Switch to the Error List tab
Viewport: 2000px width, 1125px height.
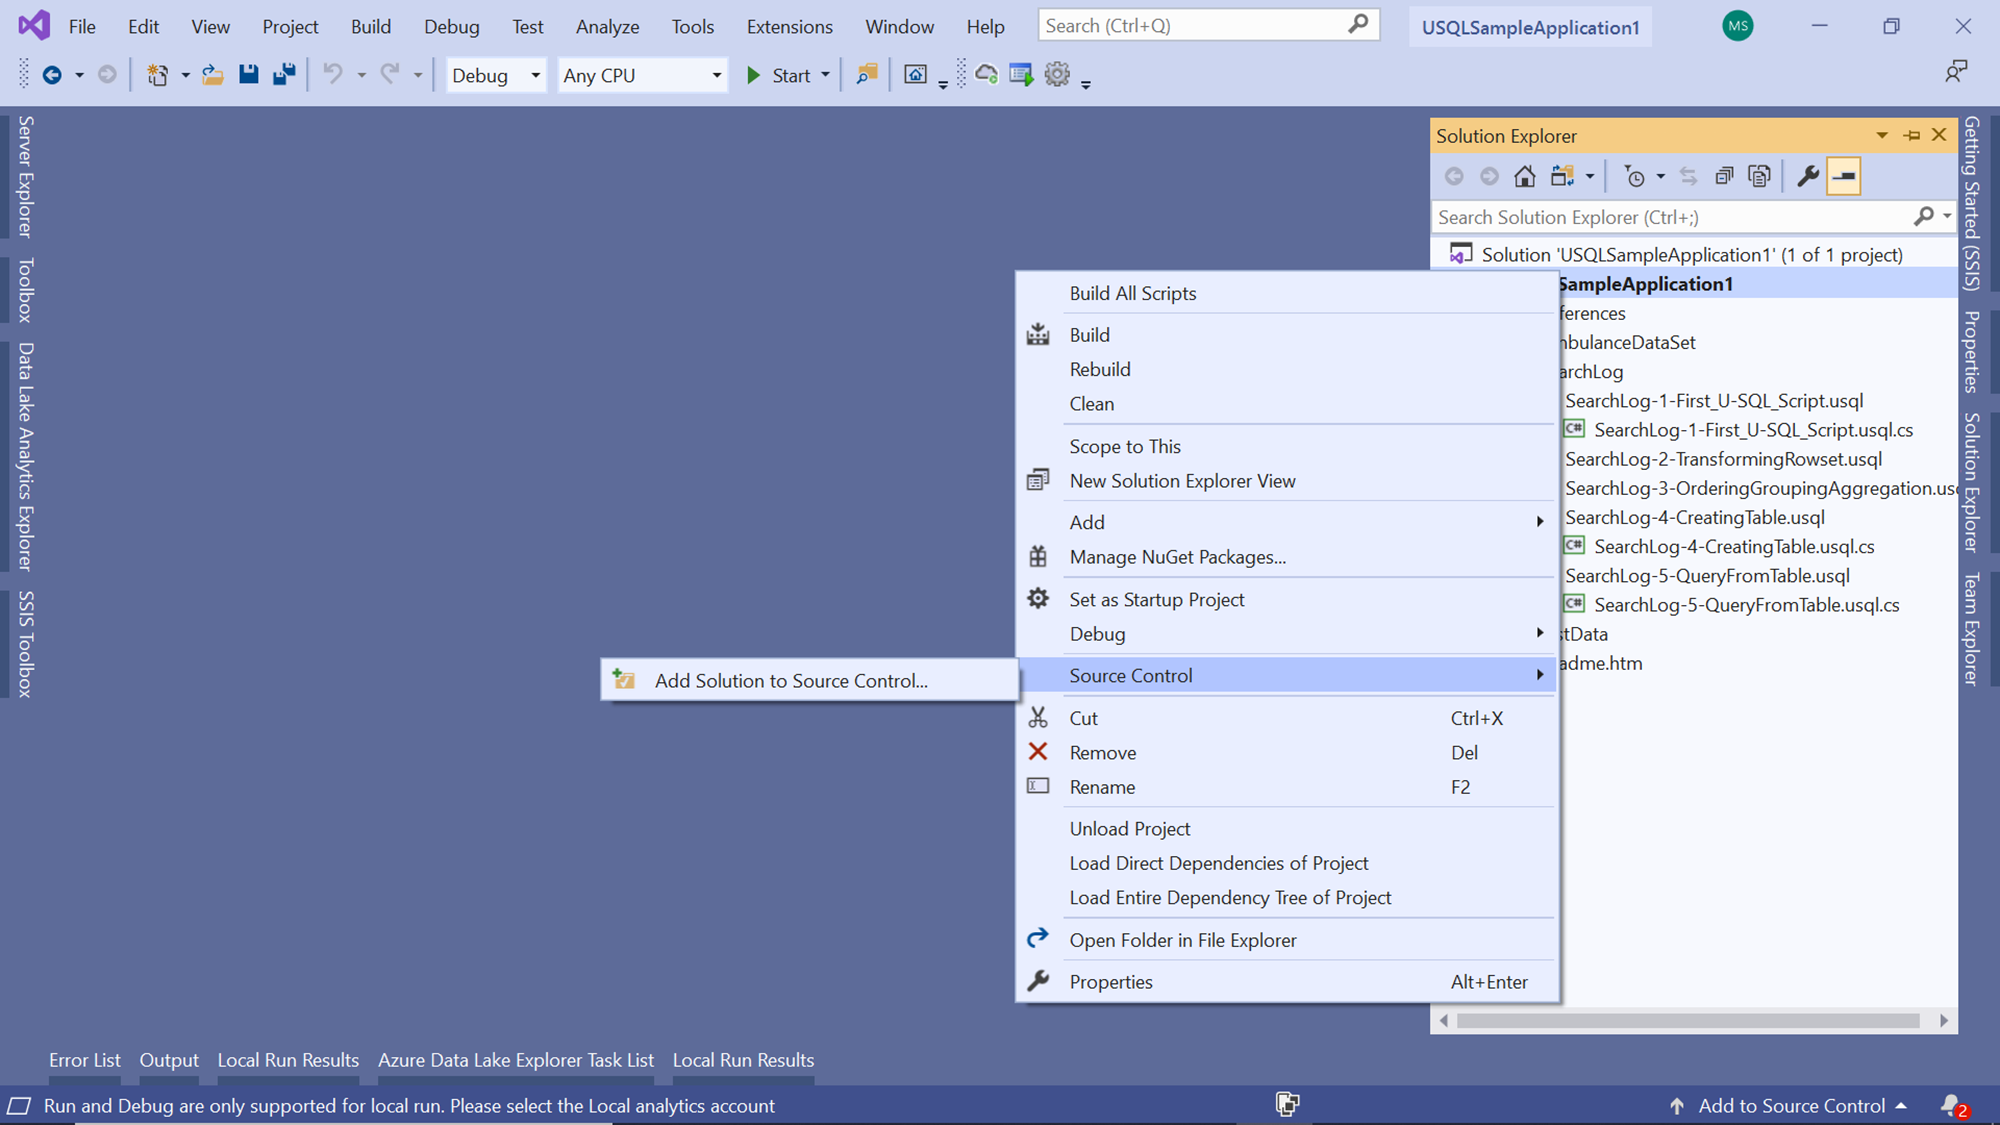tap(84, 1060)
